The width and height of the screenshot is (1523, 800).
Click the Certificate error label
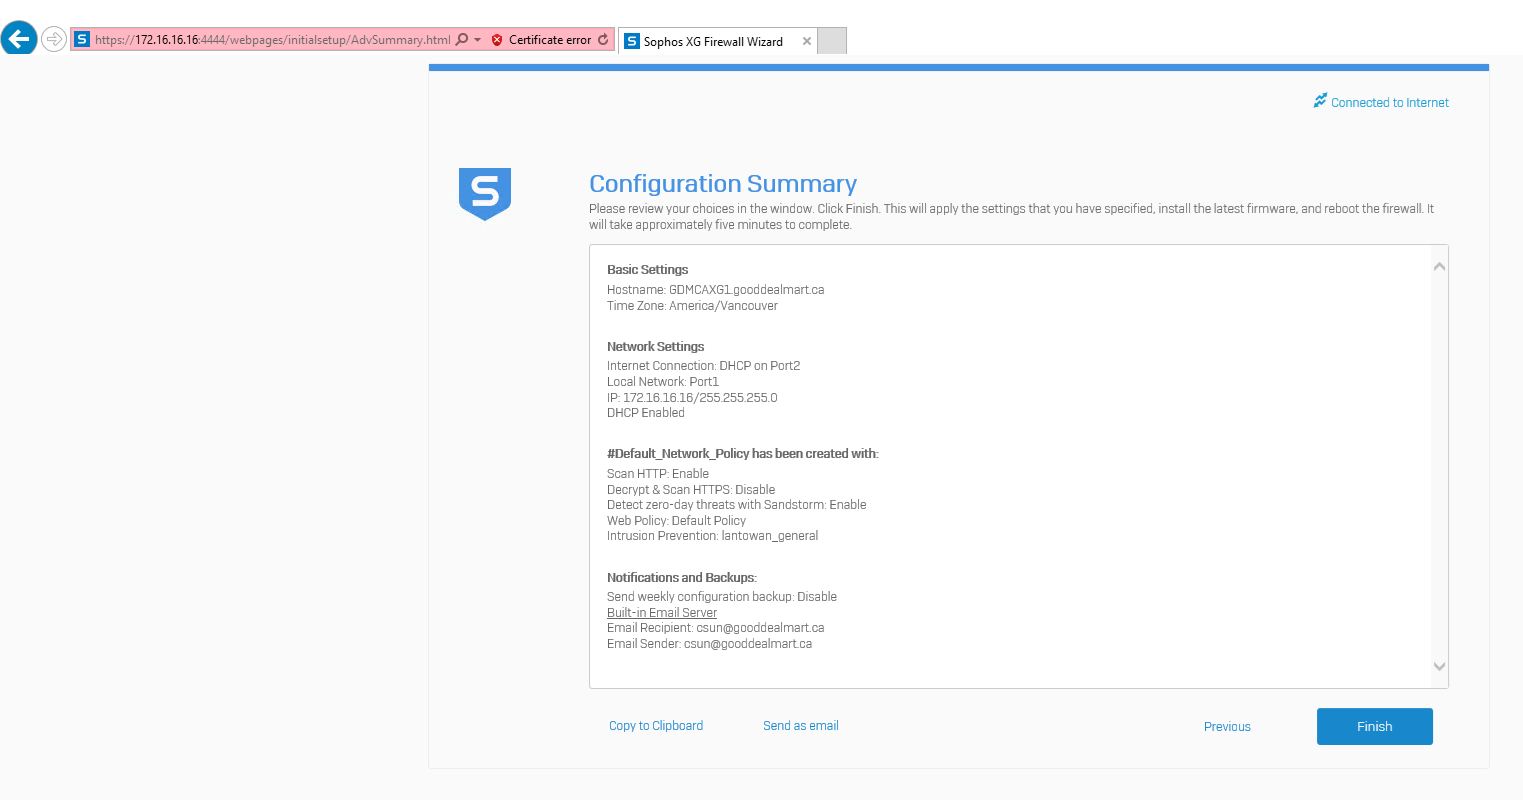550,40
